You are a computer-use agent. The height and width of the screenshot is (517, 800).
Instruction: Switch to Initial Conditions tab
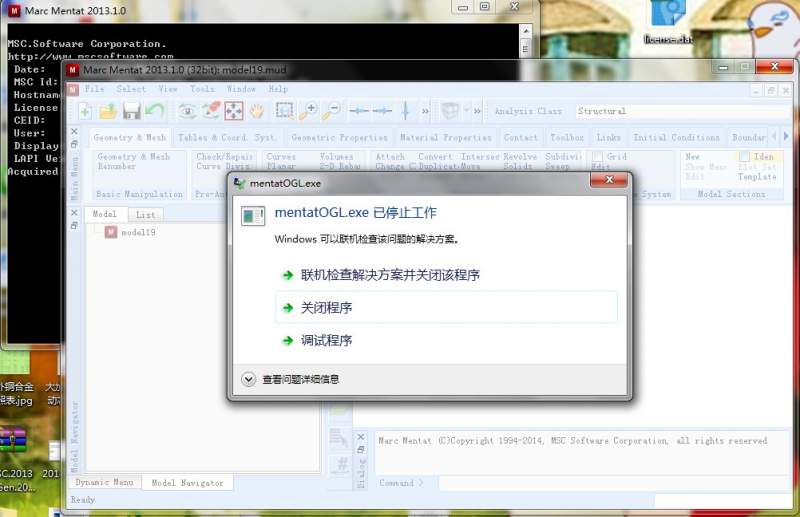(676, 137)
